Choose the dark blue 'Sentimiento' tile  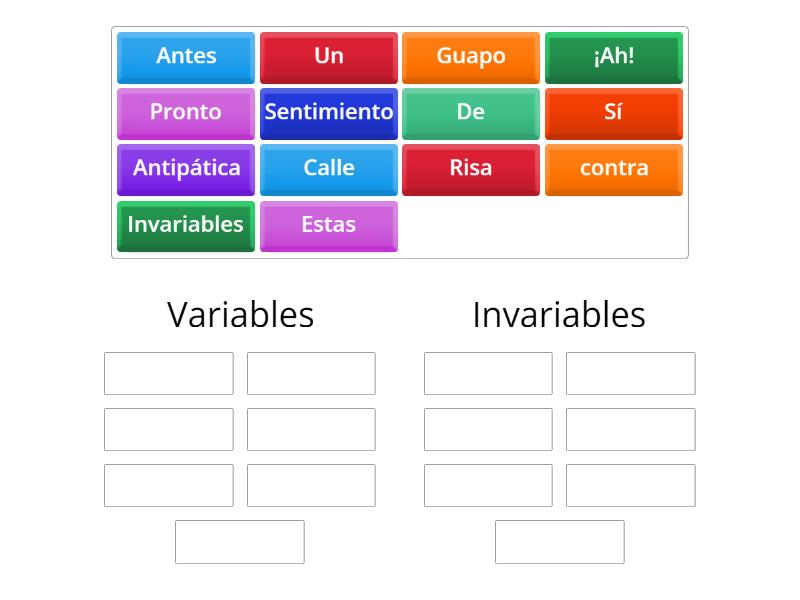[329, 113]
